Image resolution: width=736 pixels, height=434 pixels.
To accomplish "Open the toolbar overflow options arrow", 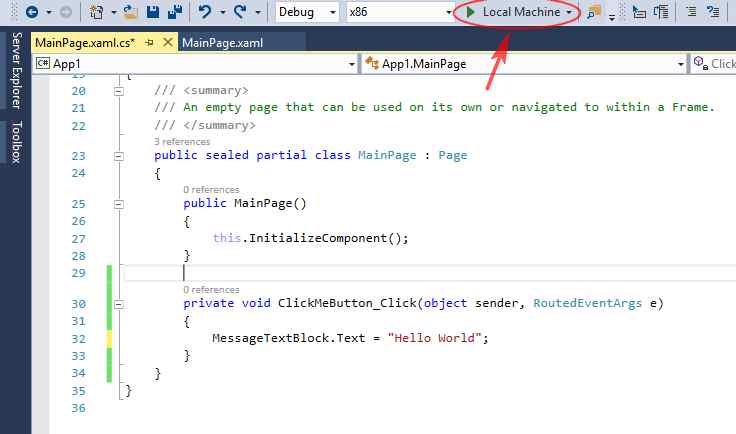I will 612,17.
